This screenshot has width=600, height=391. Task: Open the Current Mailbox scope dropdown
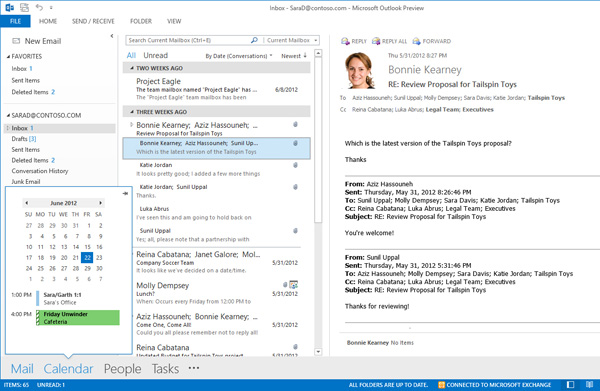[x=292, y=40]
